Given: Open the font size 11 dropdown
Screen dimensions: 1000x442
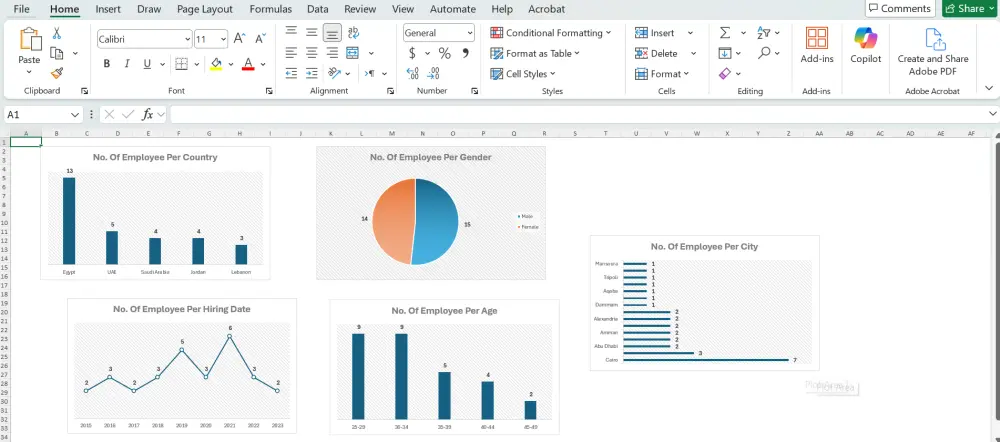Looking at the screenshot, I should pyautogui.click(x=223, y=40).
